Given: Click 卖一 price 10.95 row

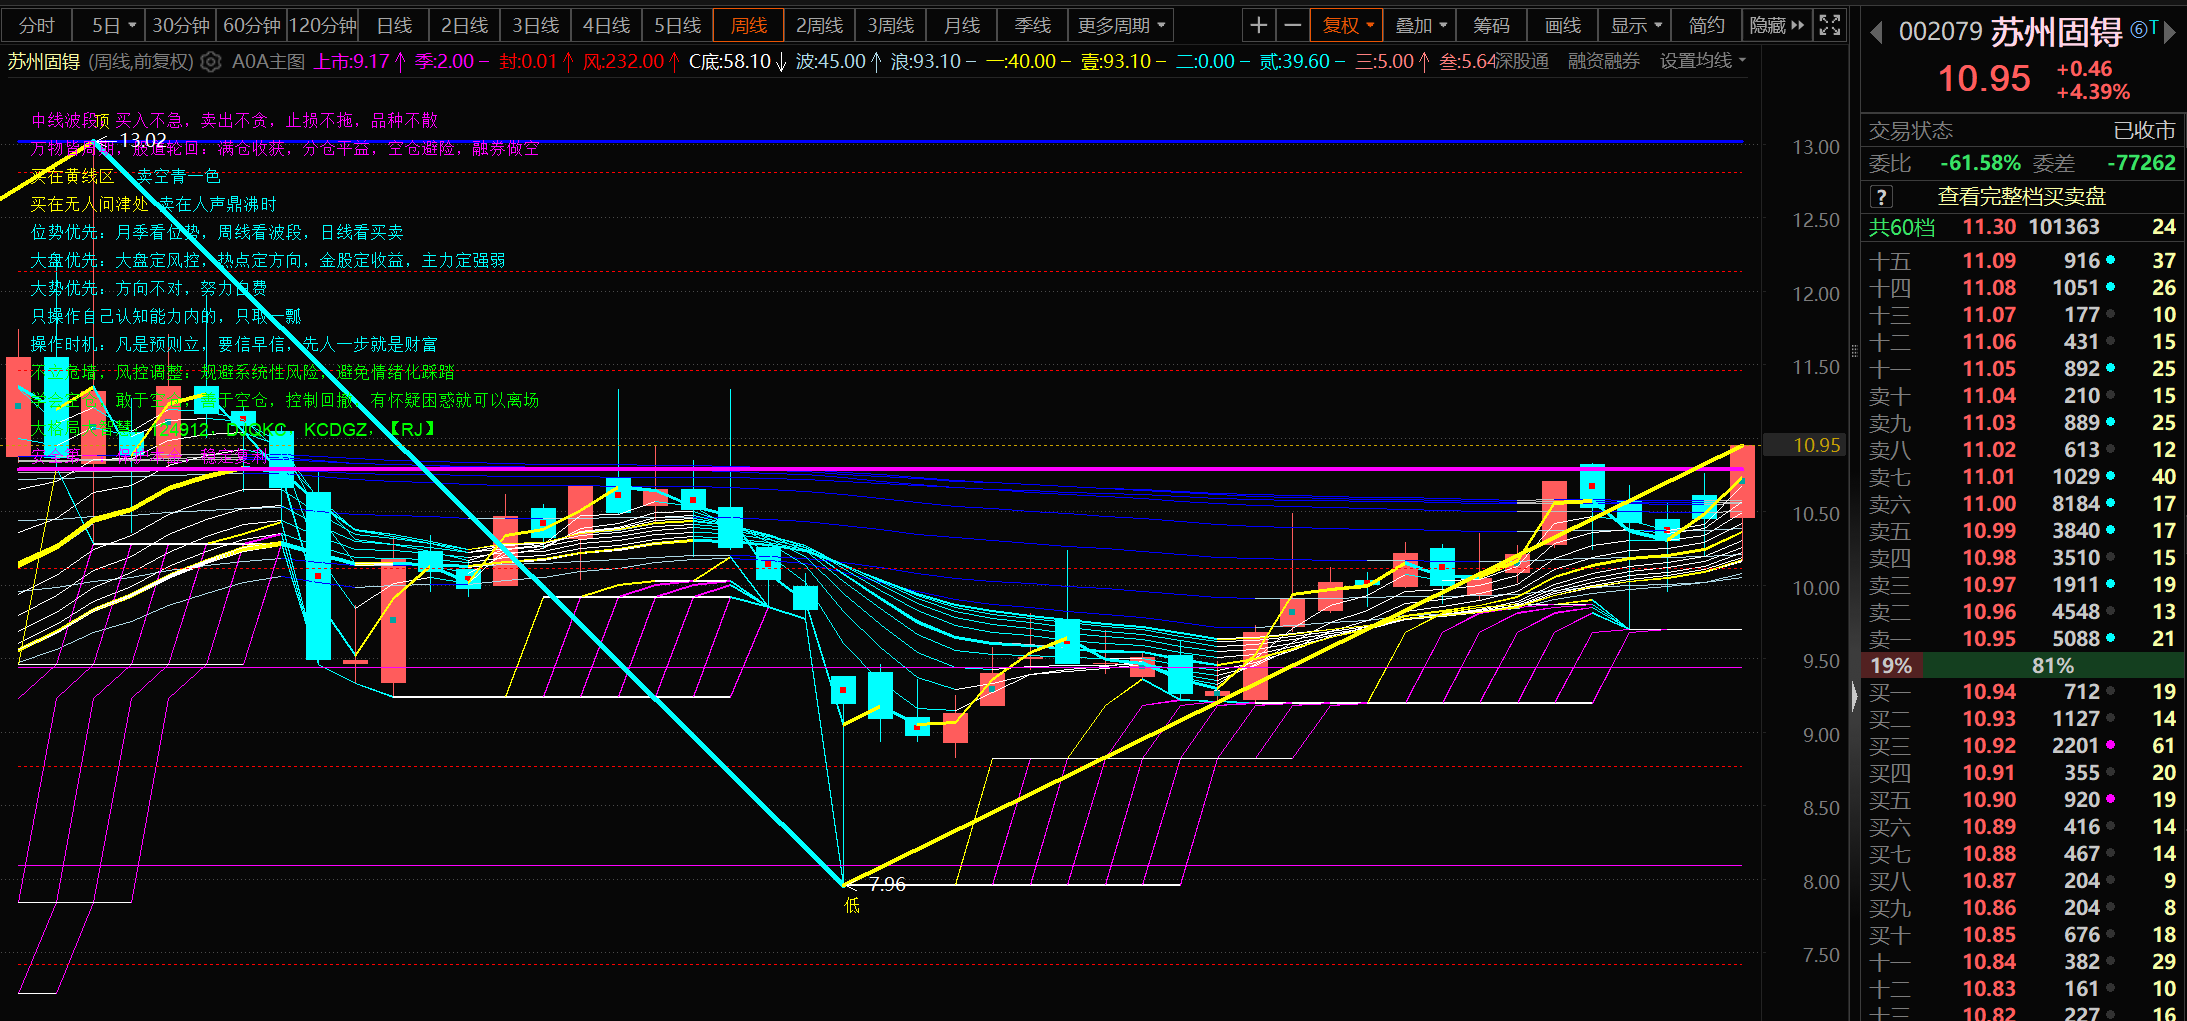Looking at the screenshot, I should (2023, 638).
